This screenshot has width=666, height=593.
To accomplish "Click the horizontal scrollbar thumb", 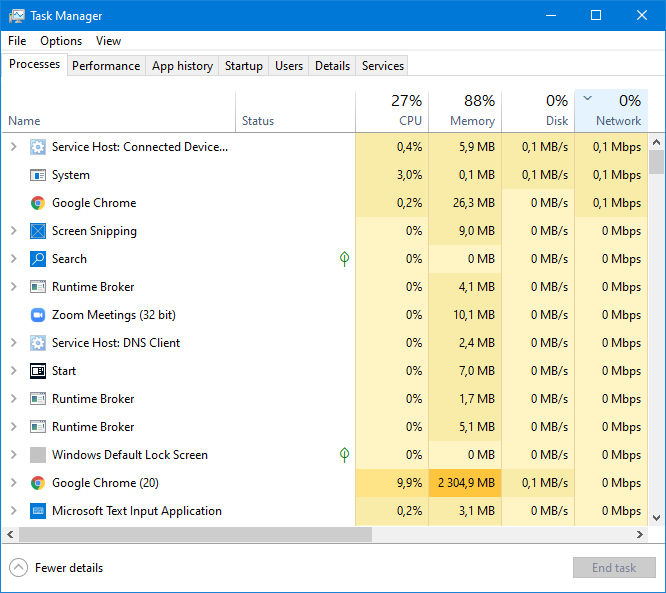I will tap(195, 534).
